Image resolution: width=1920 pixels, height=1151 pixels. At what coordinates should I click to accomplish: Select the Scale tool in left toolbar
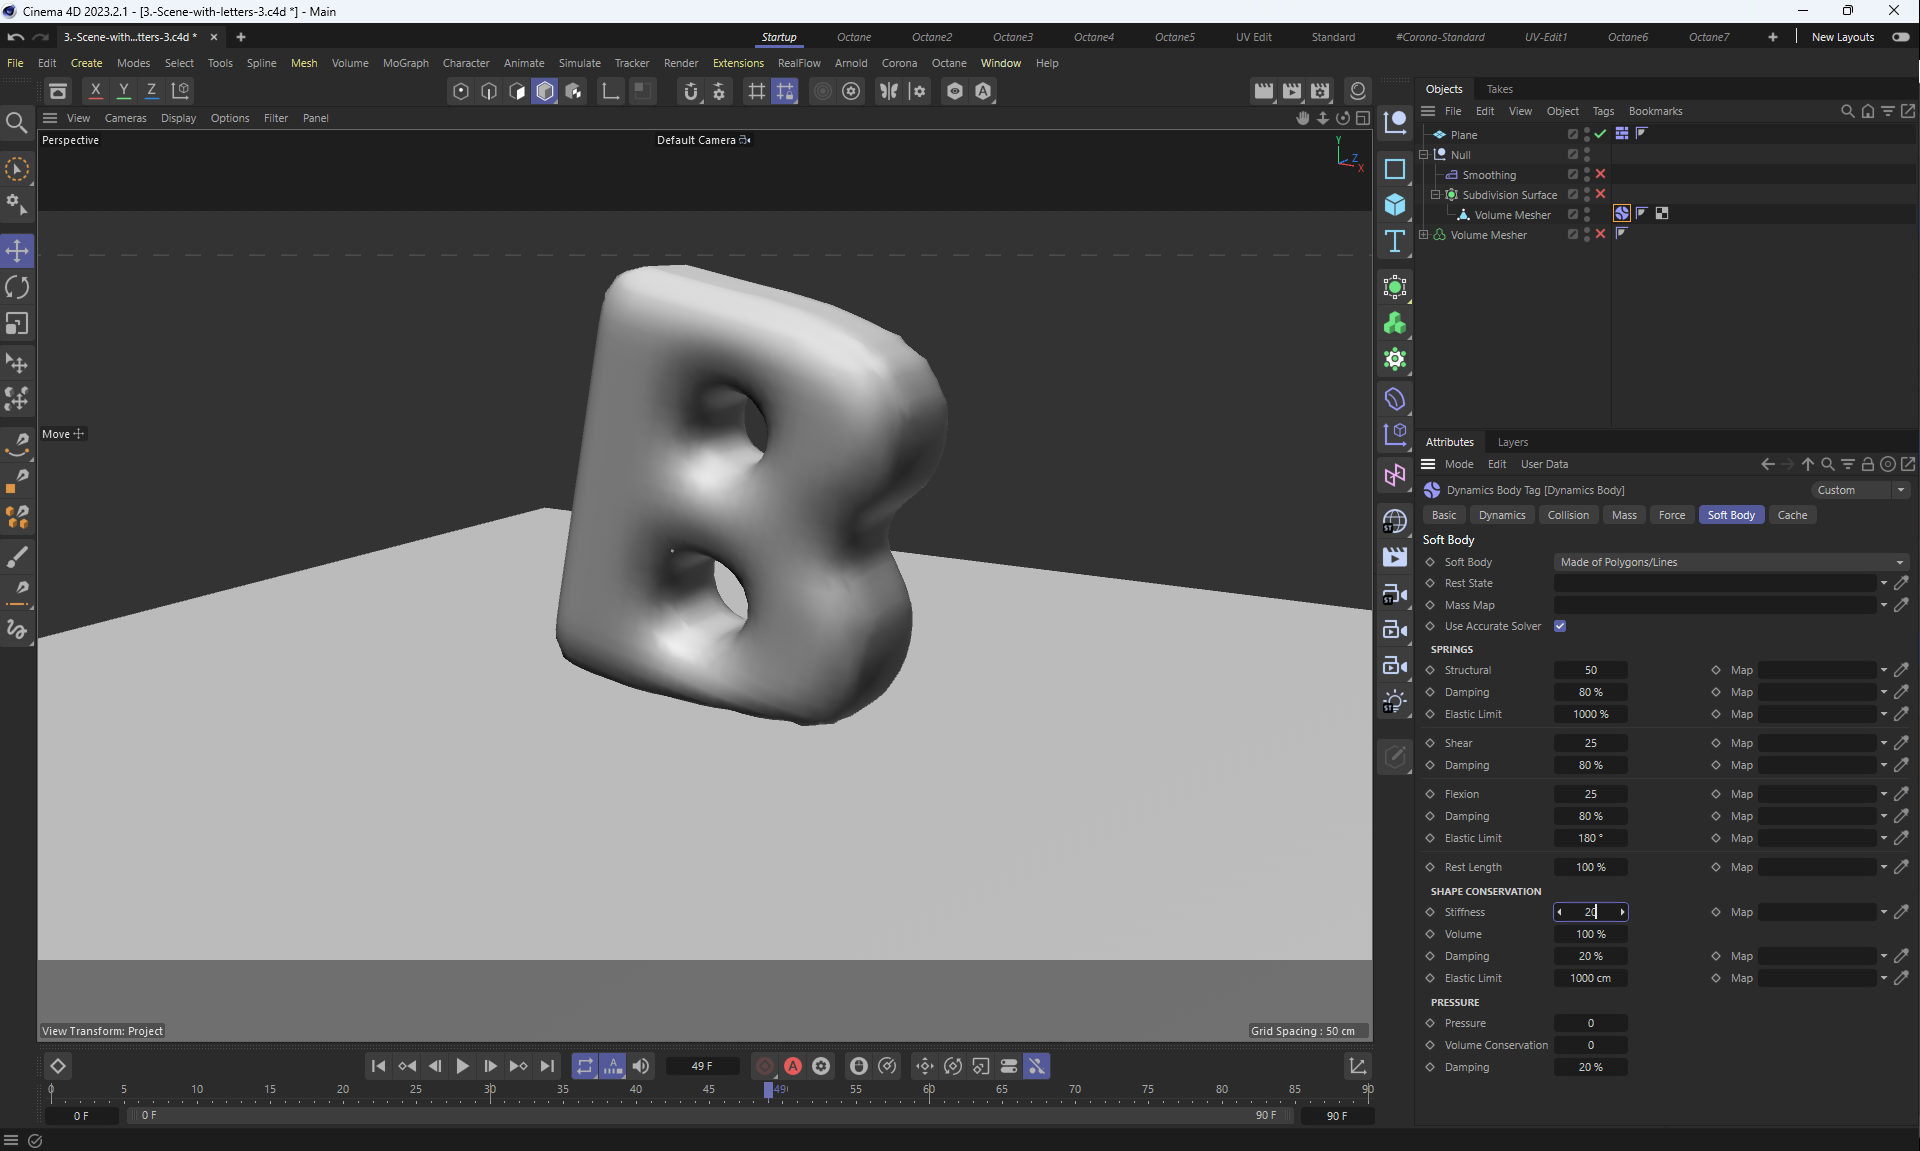coord(17,324)
